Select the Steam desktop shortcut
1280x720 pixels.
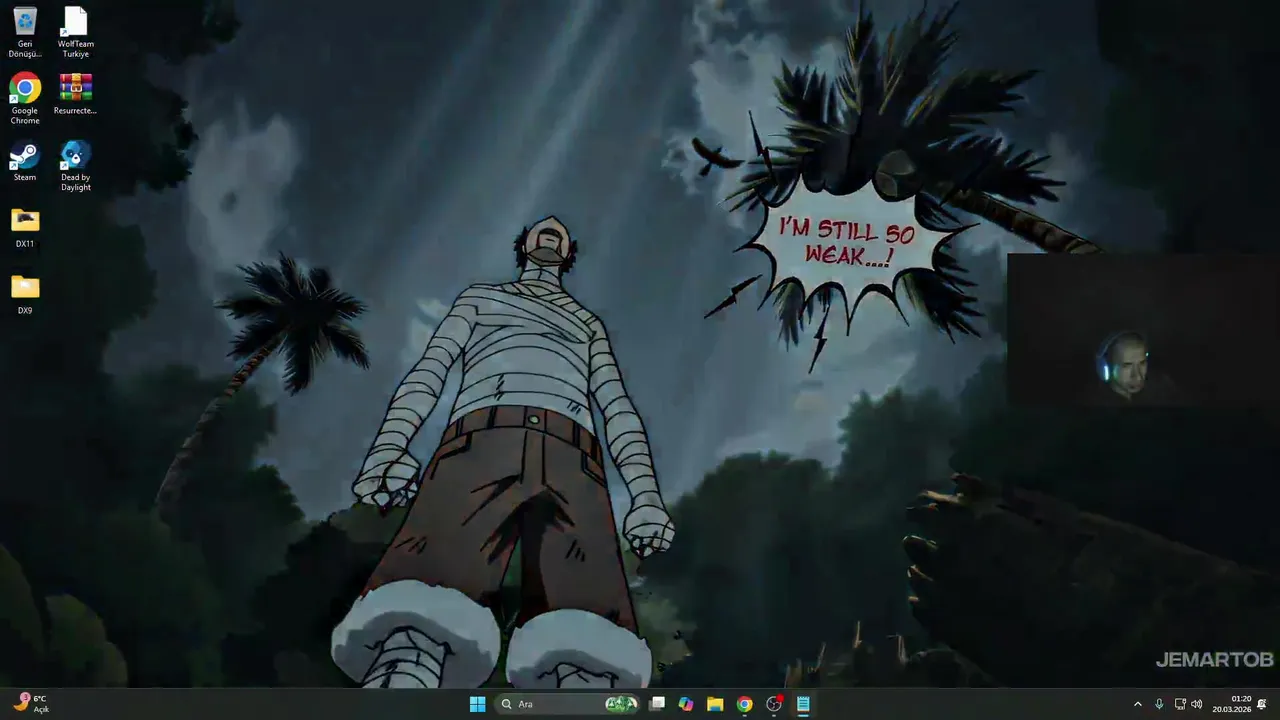tap(25, 161)
